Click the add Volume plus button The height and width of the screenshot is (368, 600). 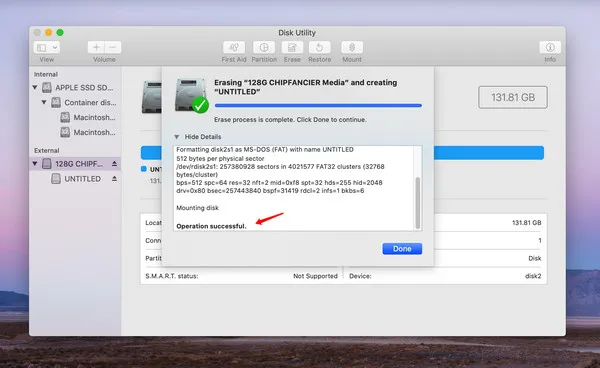pos(96,47)
